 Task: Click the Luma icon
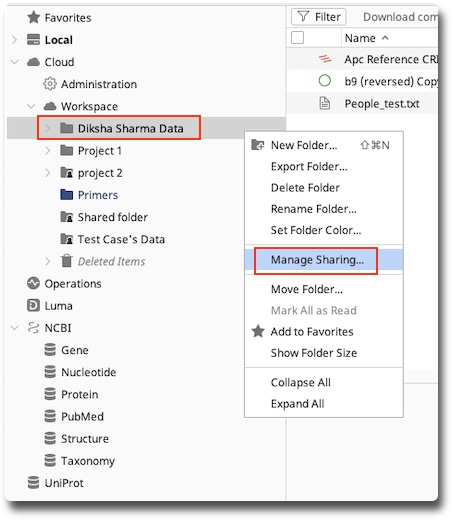(33, 305)
